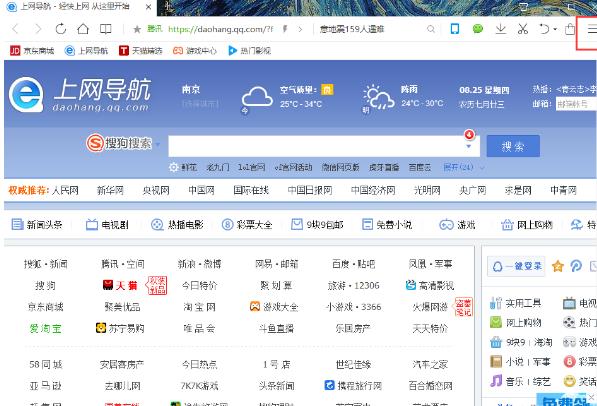The height and width of the screenshot is (406, 597).
Task: Open the 天猫精选 bookmark
Action: tap(140, 51)
